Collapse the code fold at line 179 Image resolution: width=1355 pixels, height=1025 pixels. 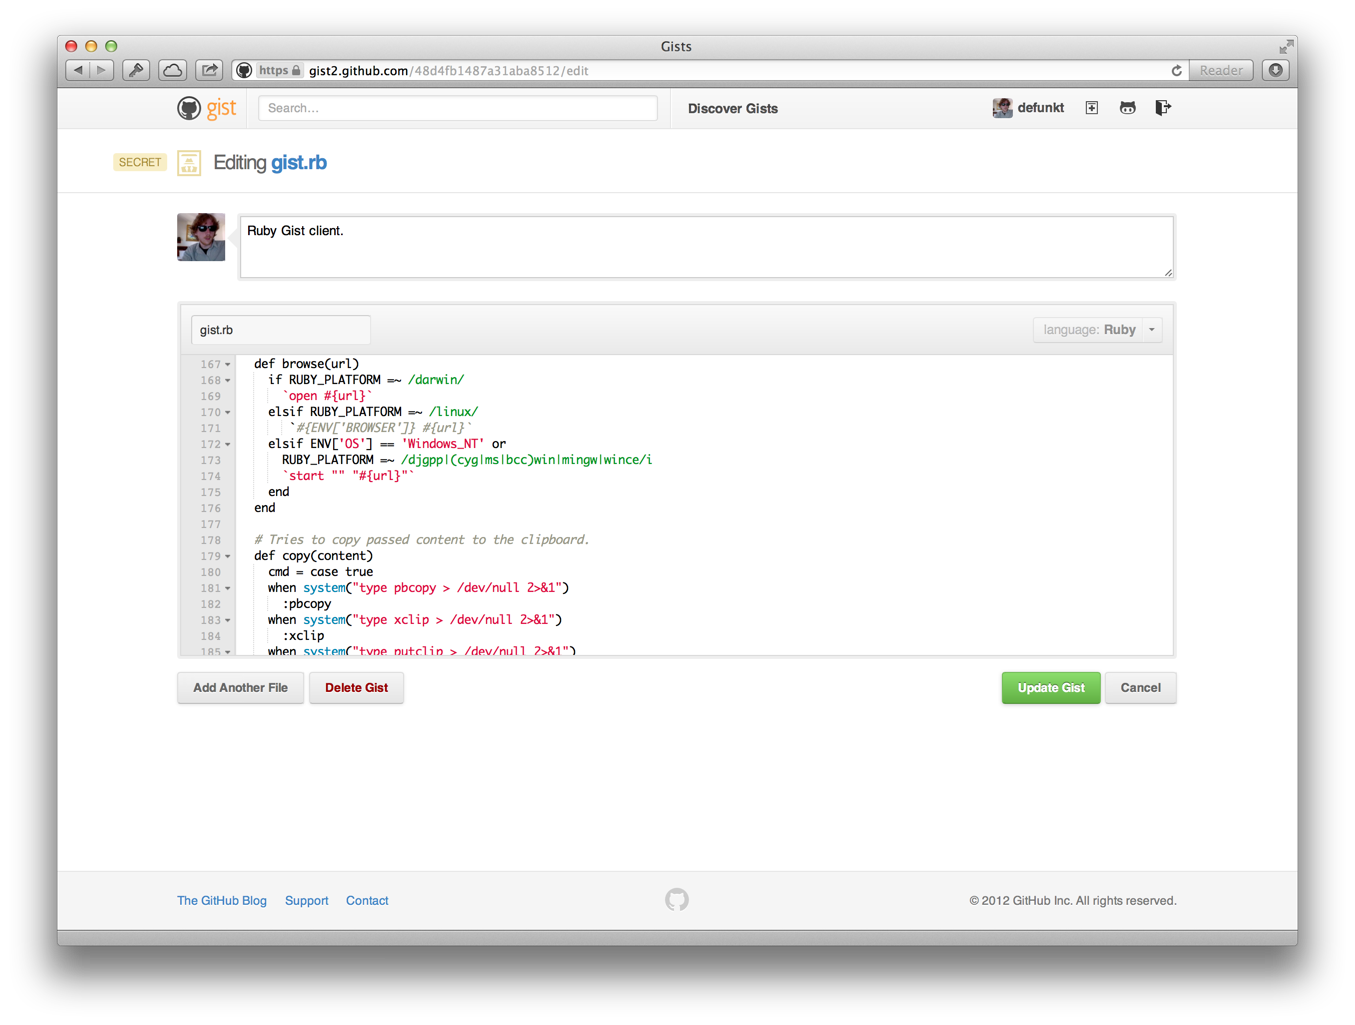(228, 557)
